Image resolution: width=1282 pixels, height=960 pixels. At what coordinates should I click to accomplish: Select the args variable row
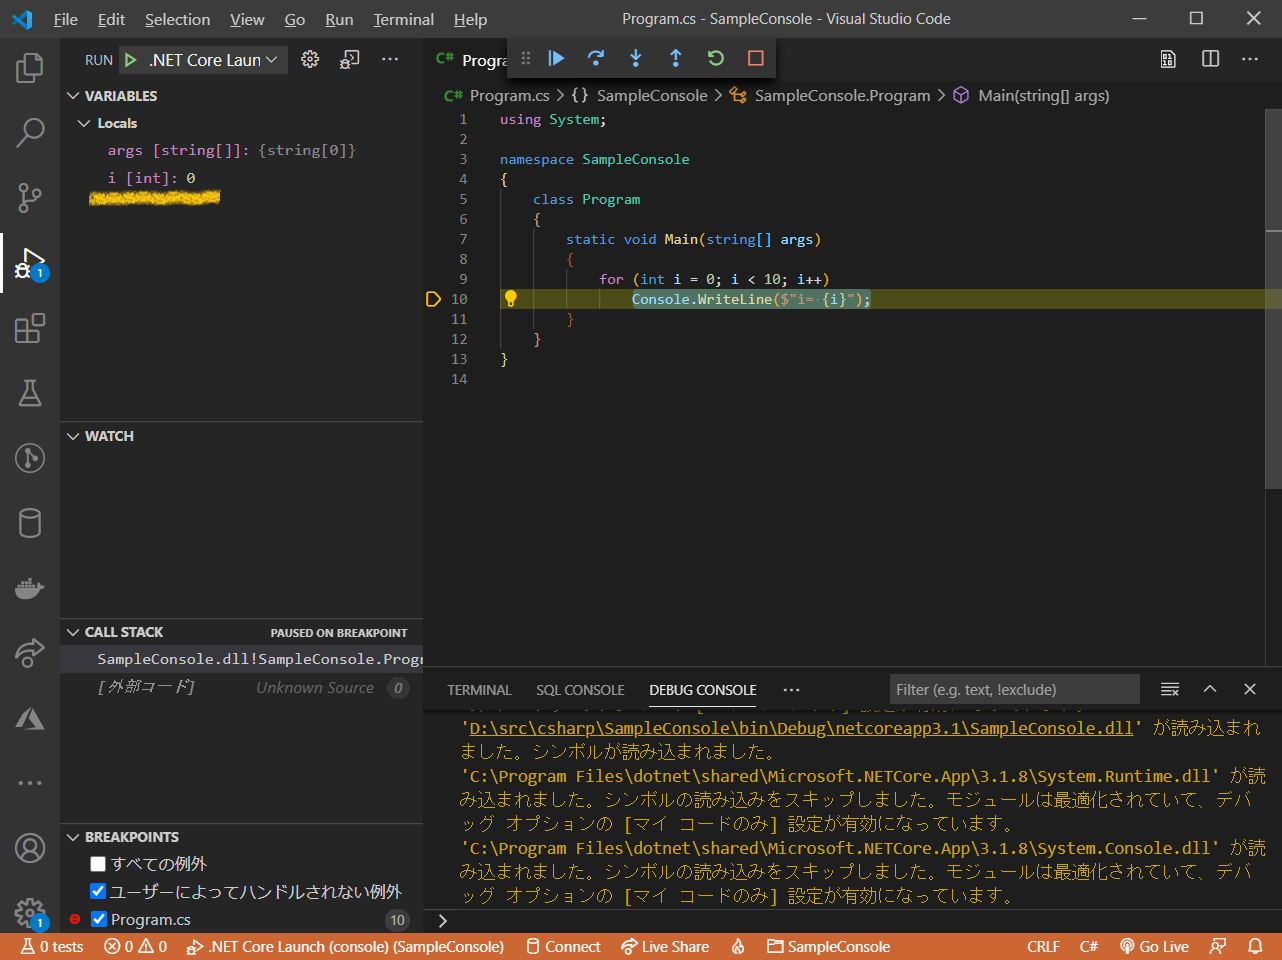click(x=241, y=150)
